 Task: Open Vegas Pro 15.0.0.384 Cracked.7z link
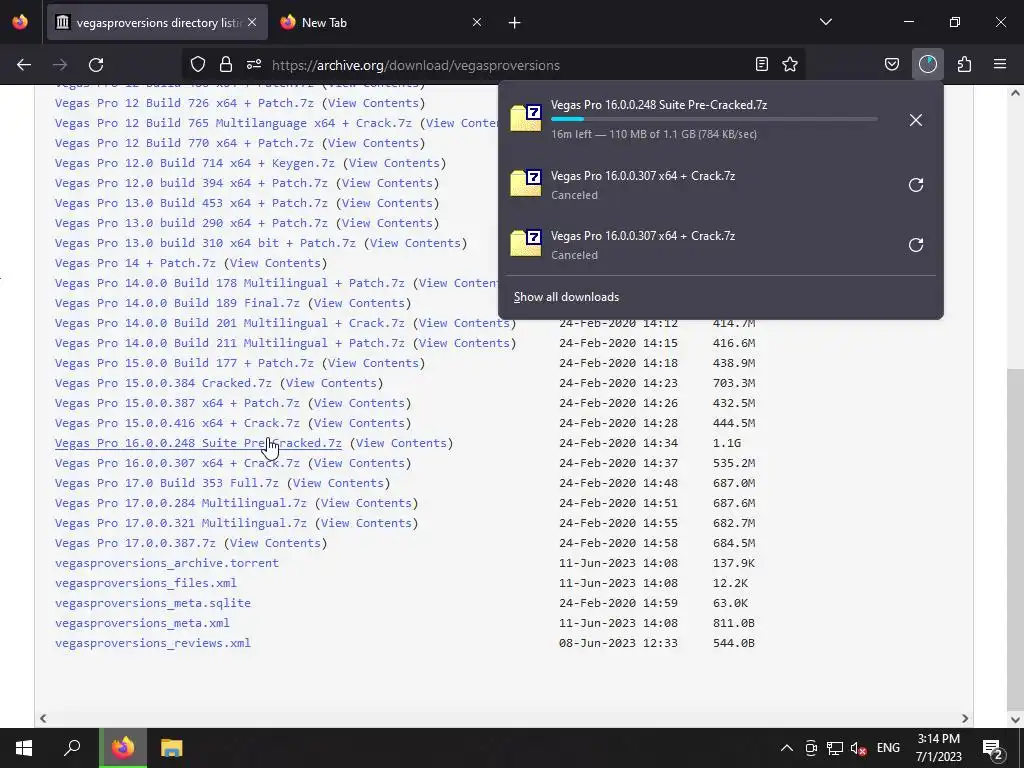[163, 383]
